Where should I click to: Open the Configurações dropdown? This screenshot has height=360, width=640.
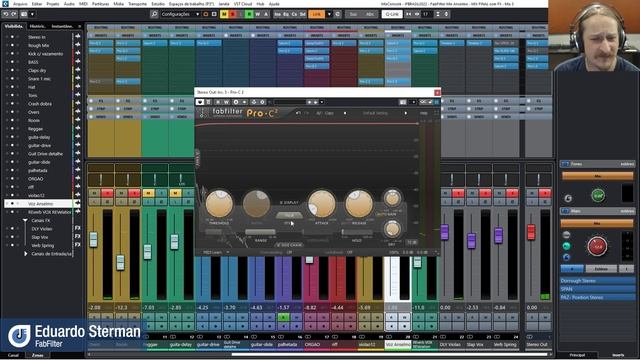[180, 14]
